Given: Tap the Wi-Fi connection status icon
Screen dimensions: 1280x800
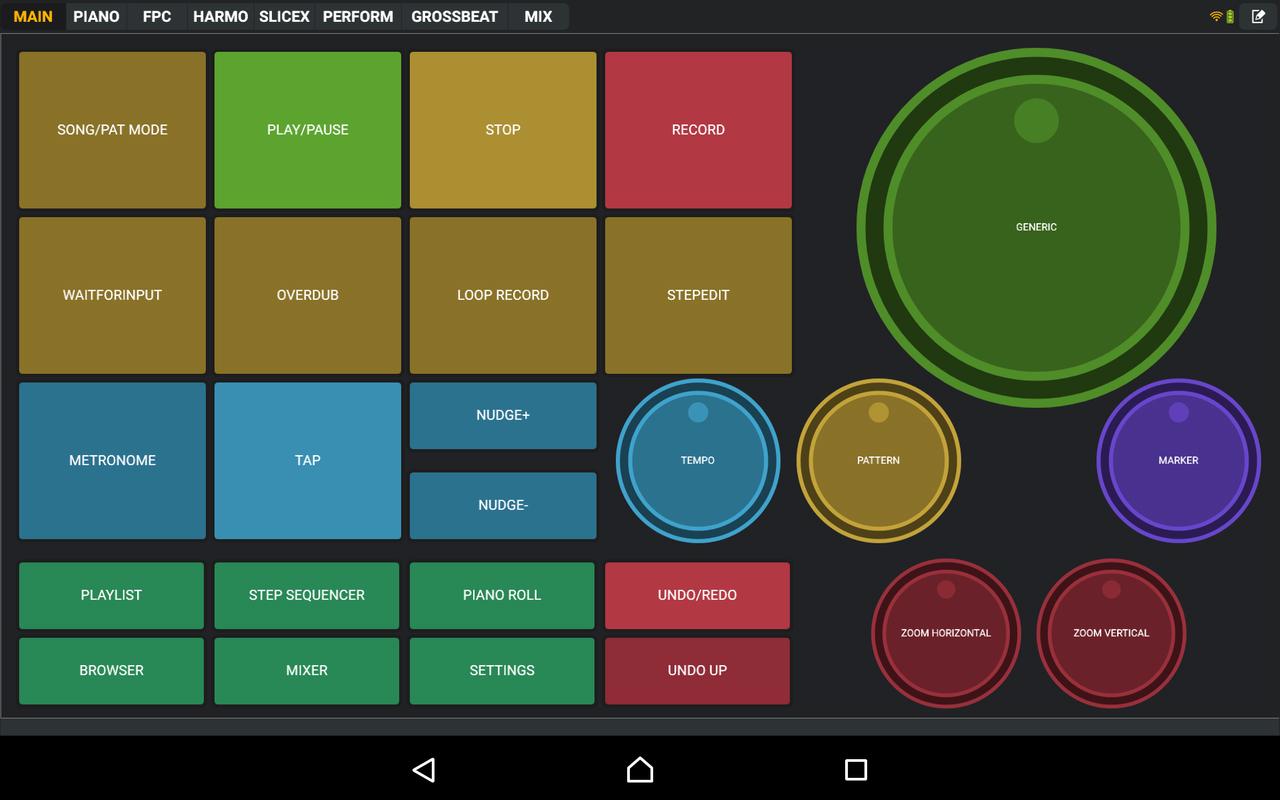Looking at the screenshot, I should coord(1216,16).
